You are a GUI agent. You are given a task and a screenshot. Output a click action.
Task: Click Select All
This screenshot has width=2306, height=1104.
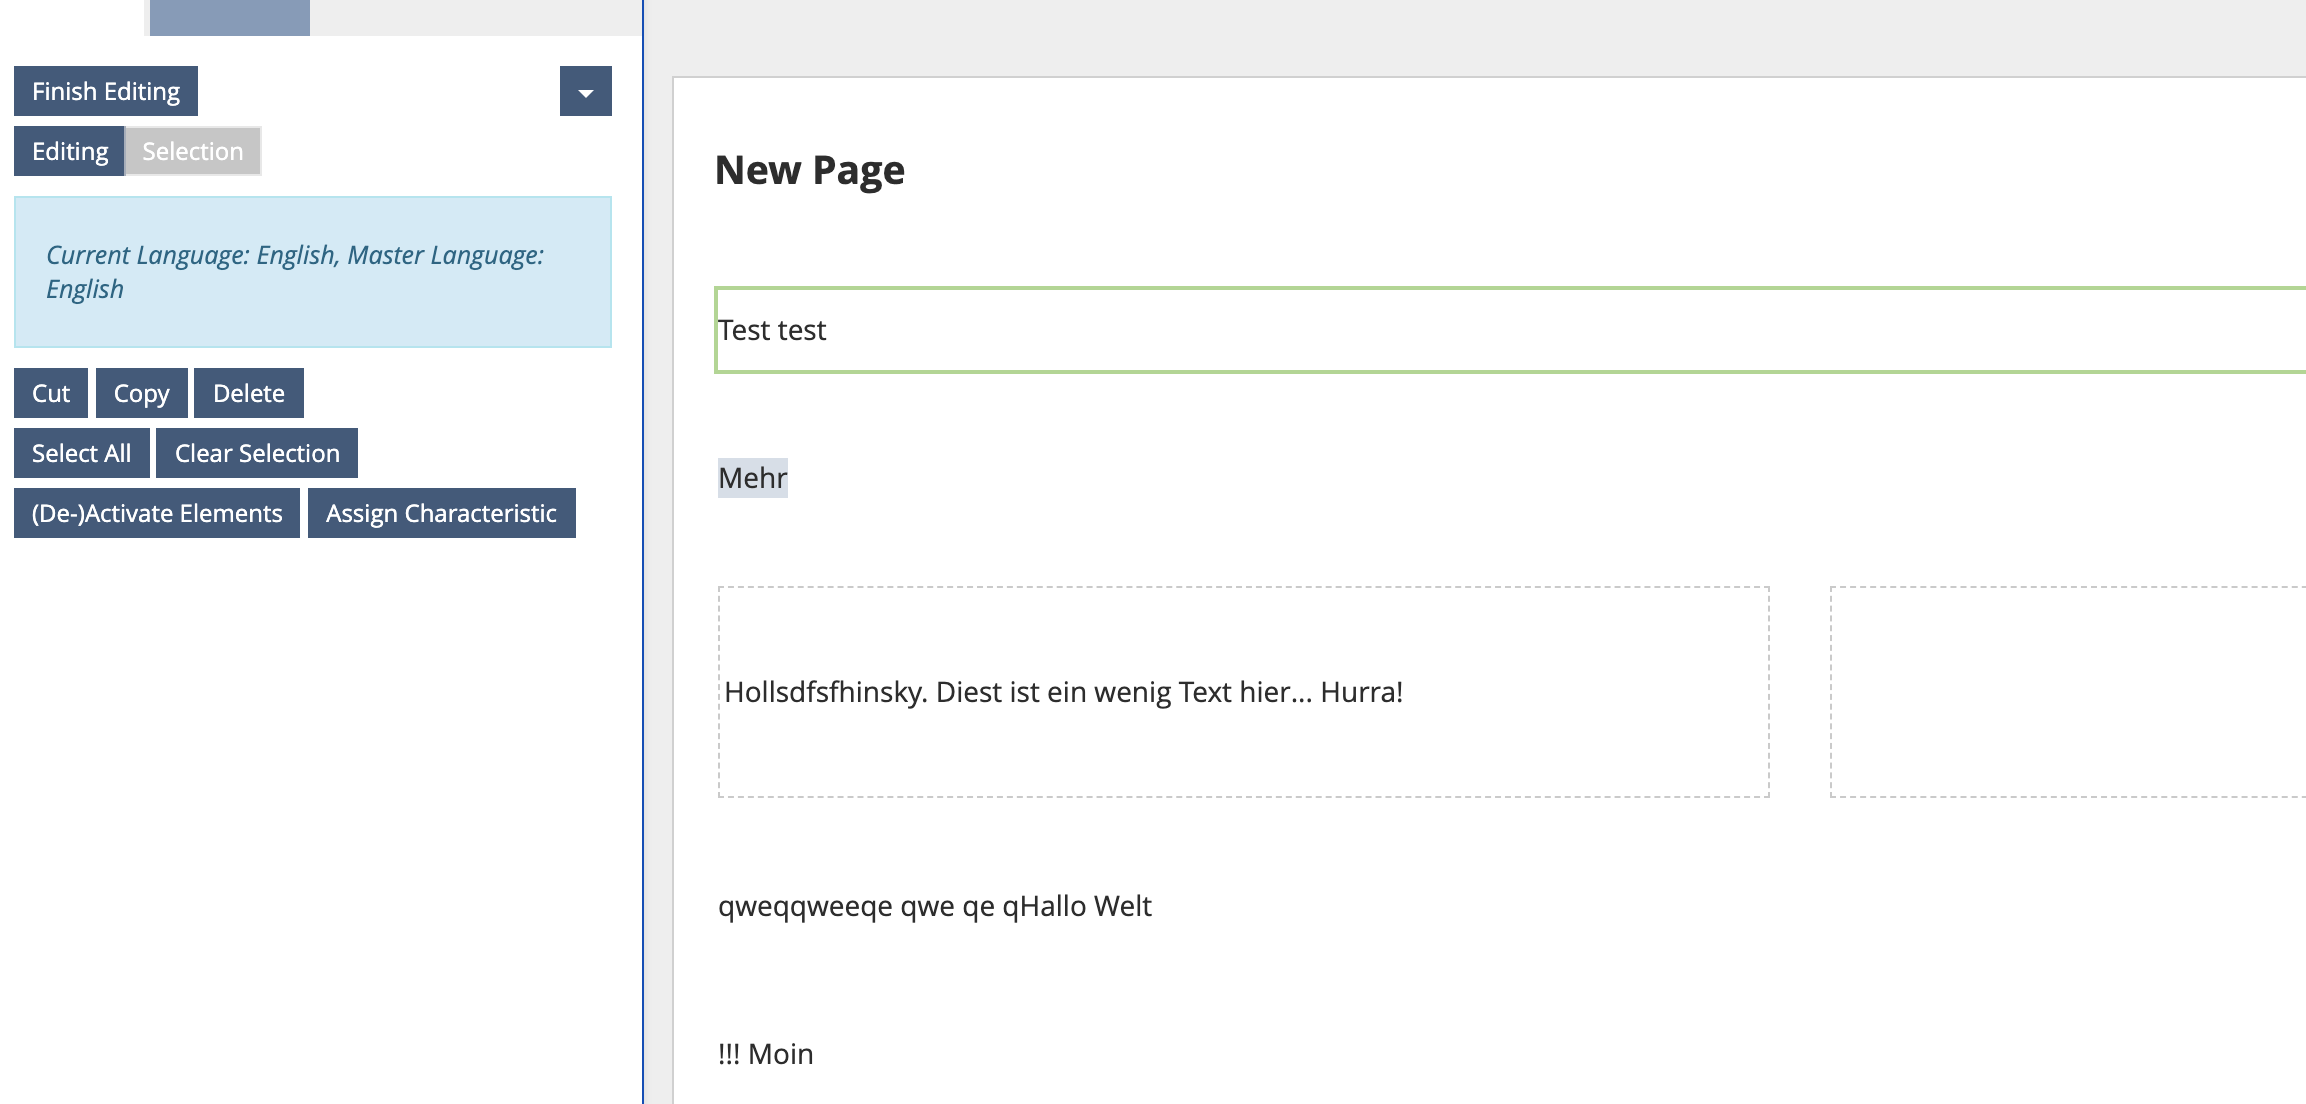point(81,453)
